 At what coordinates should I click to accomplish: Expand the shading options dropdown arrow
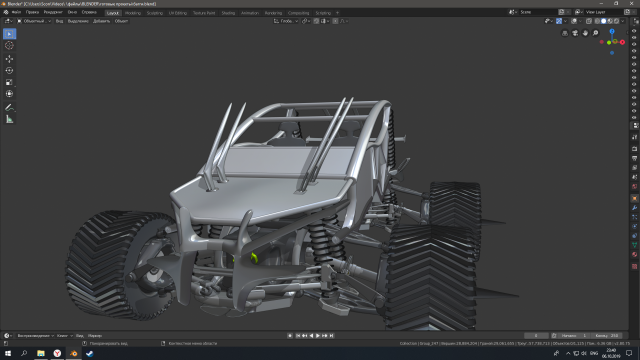point(622,21)
